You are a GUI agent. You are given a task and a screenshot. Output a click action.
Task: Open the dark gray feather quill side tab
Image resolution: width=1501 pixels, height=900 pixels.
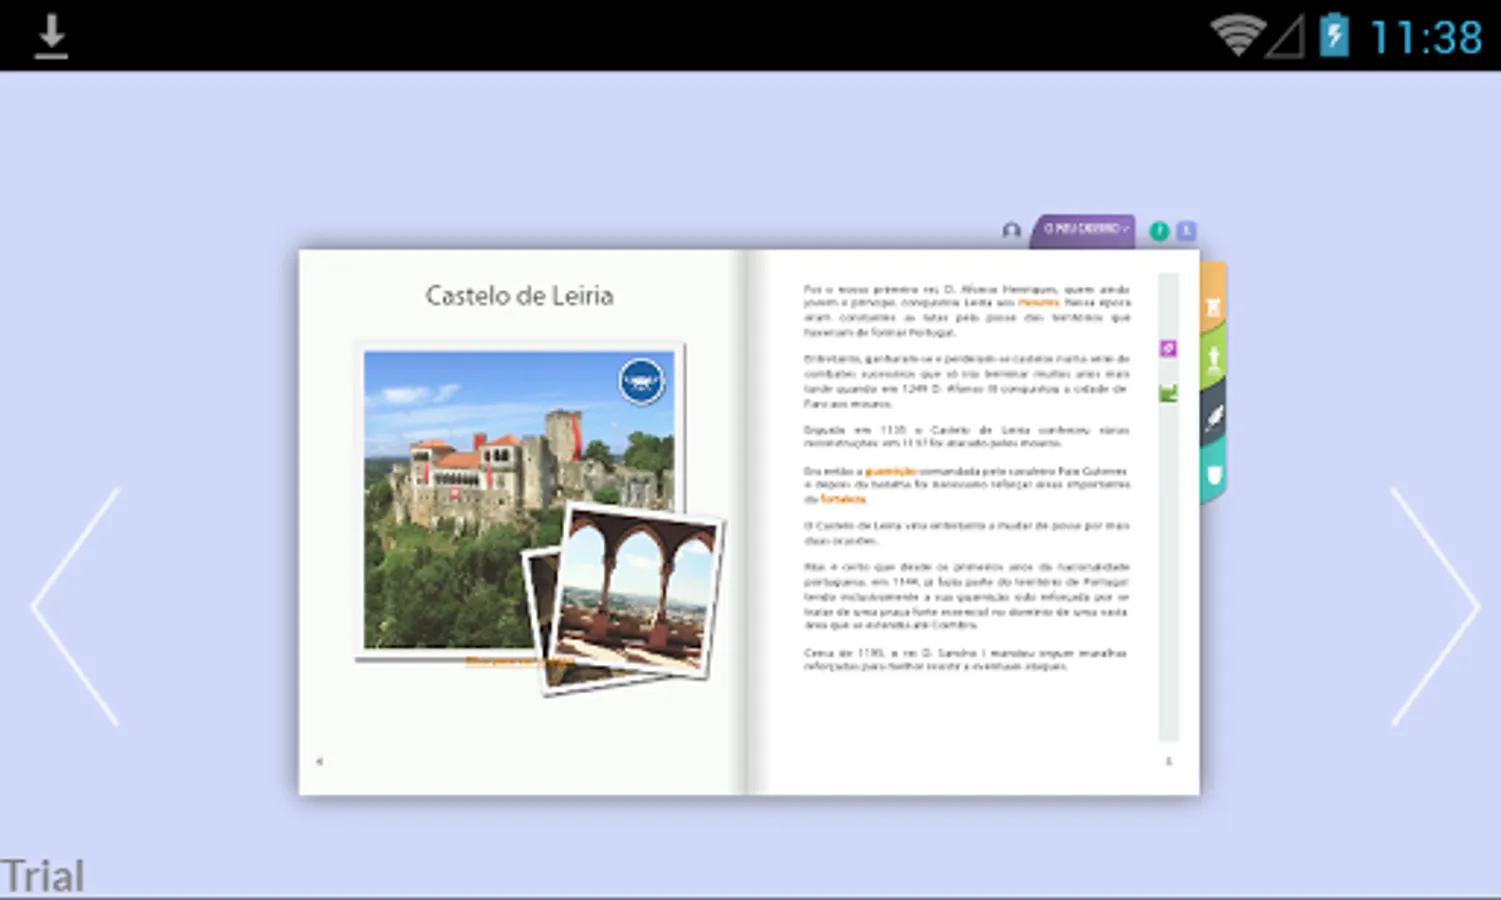coord(1213,416)
